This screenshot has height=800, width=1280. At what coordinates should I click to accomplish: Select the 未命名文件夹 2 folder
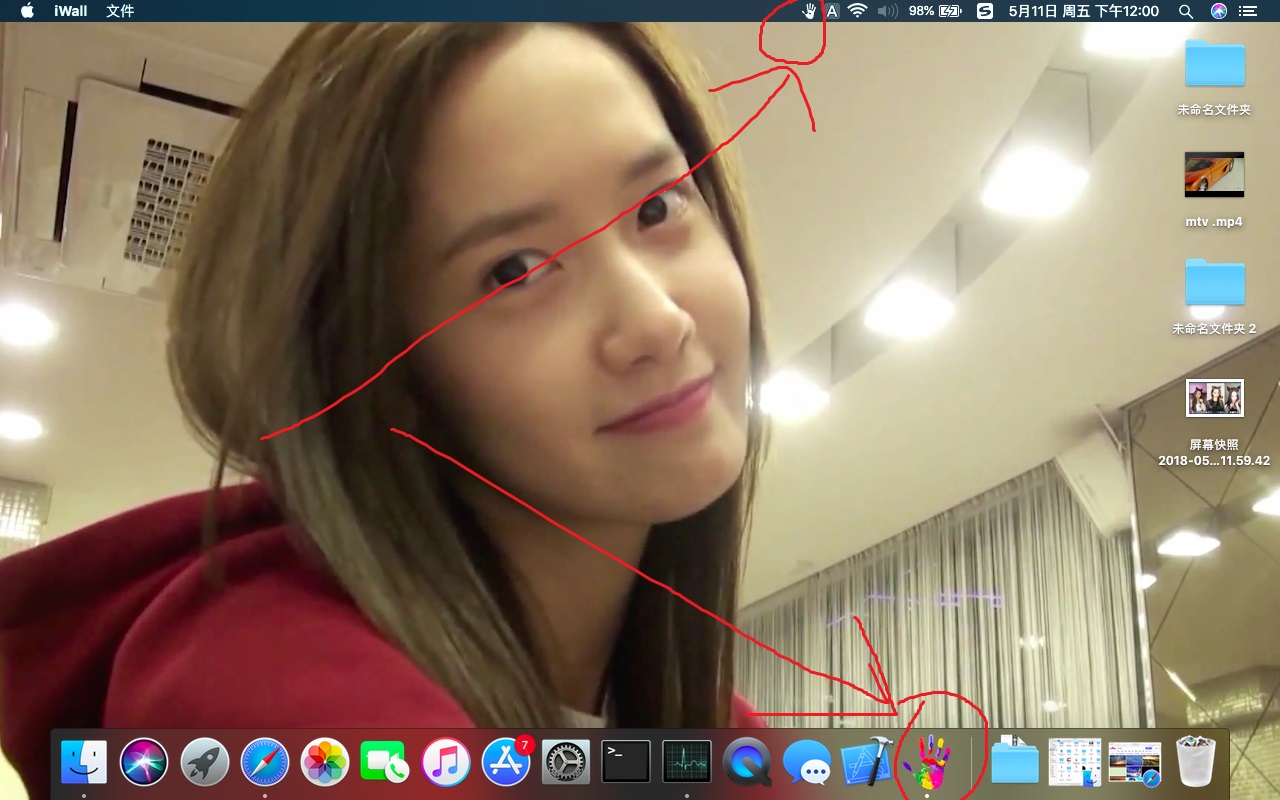1214,283
